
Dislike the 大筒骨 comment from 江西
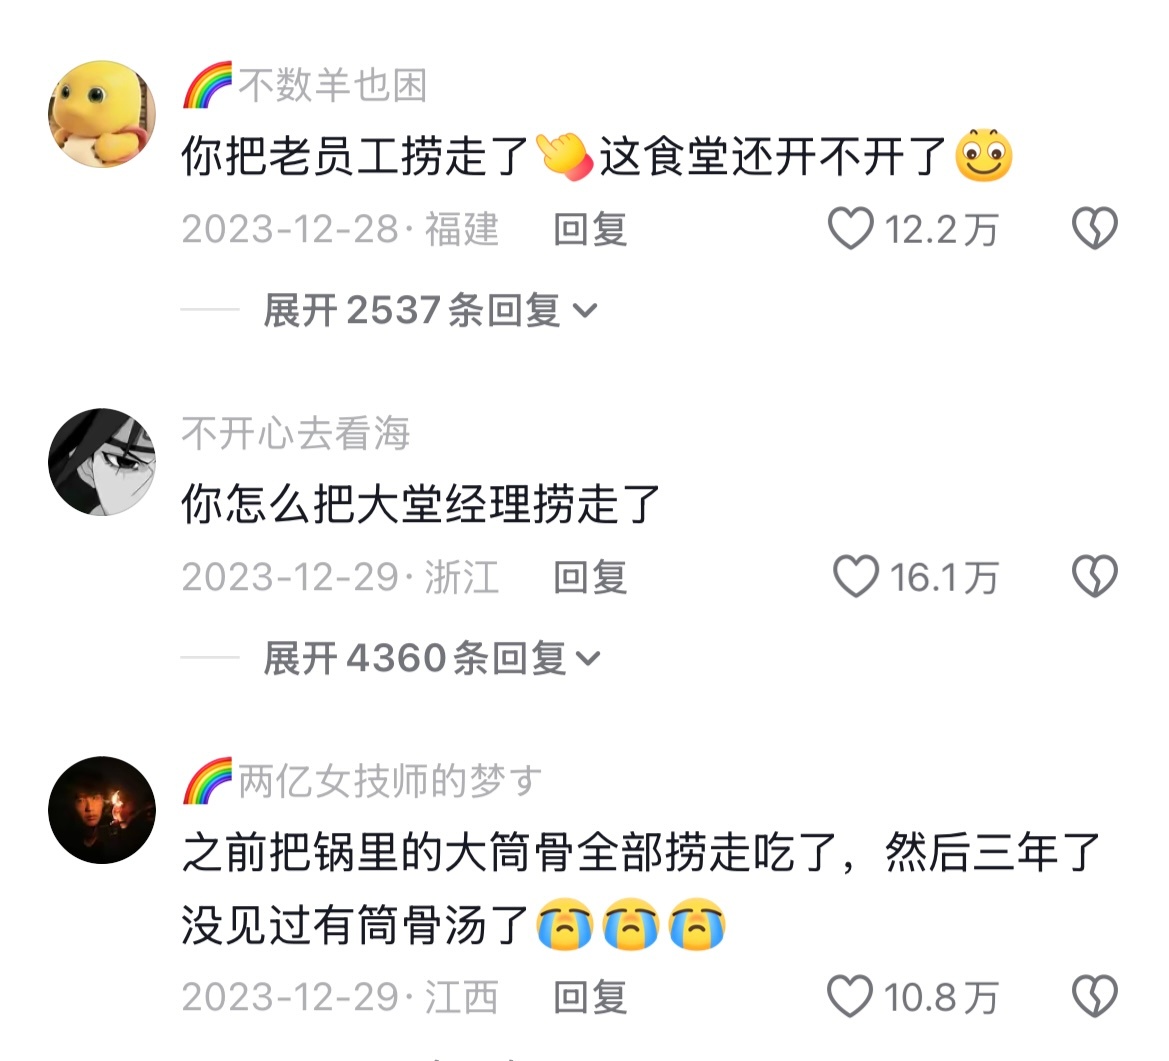click(1094, 996)
